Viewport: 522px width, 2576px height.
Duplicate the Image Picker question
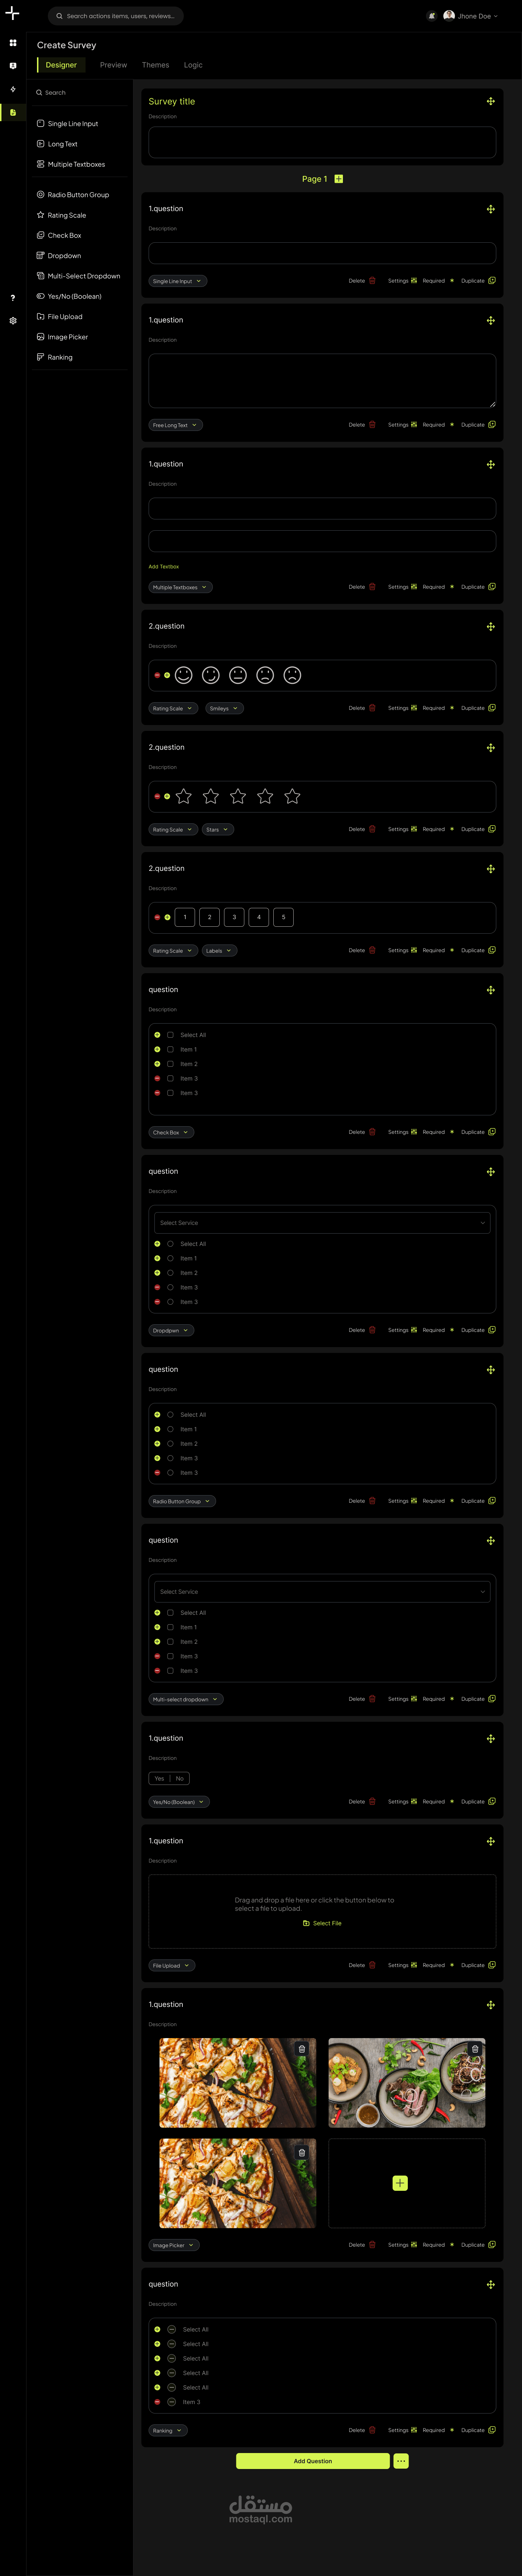pyautogui.click(x=478, y=2245)
